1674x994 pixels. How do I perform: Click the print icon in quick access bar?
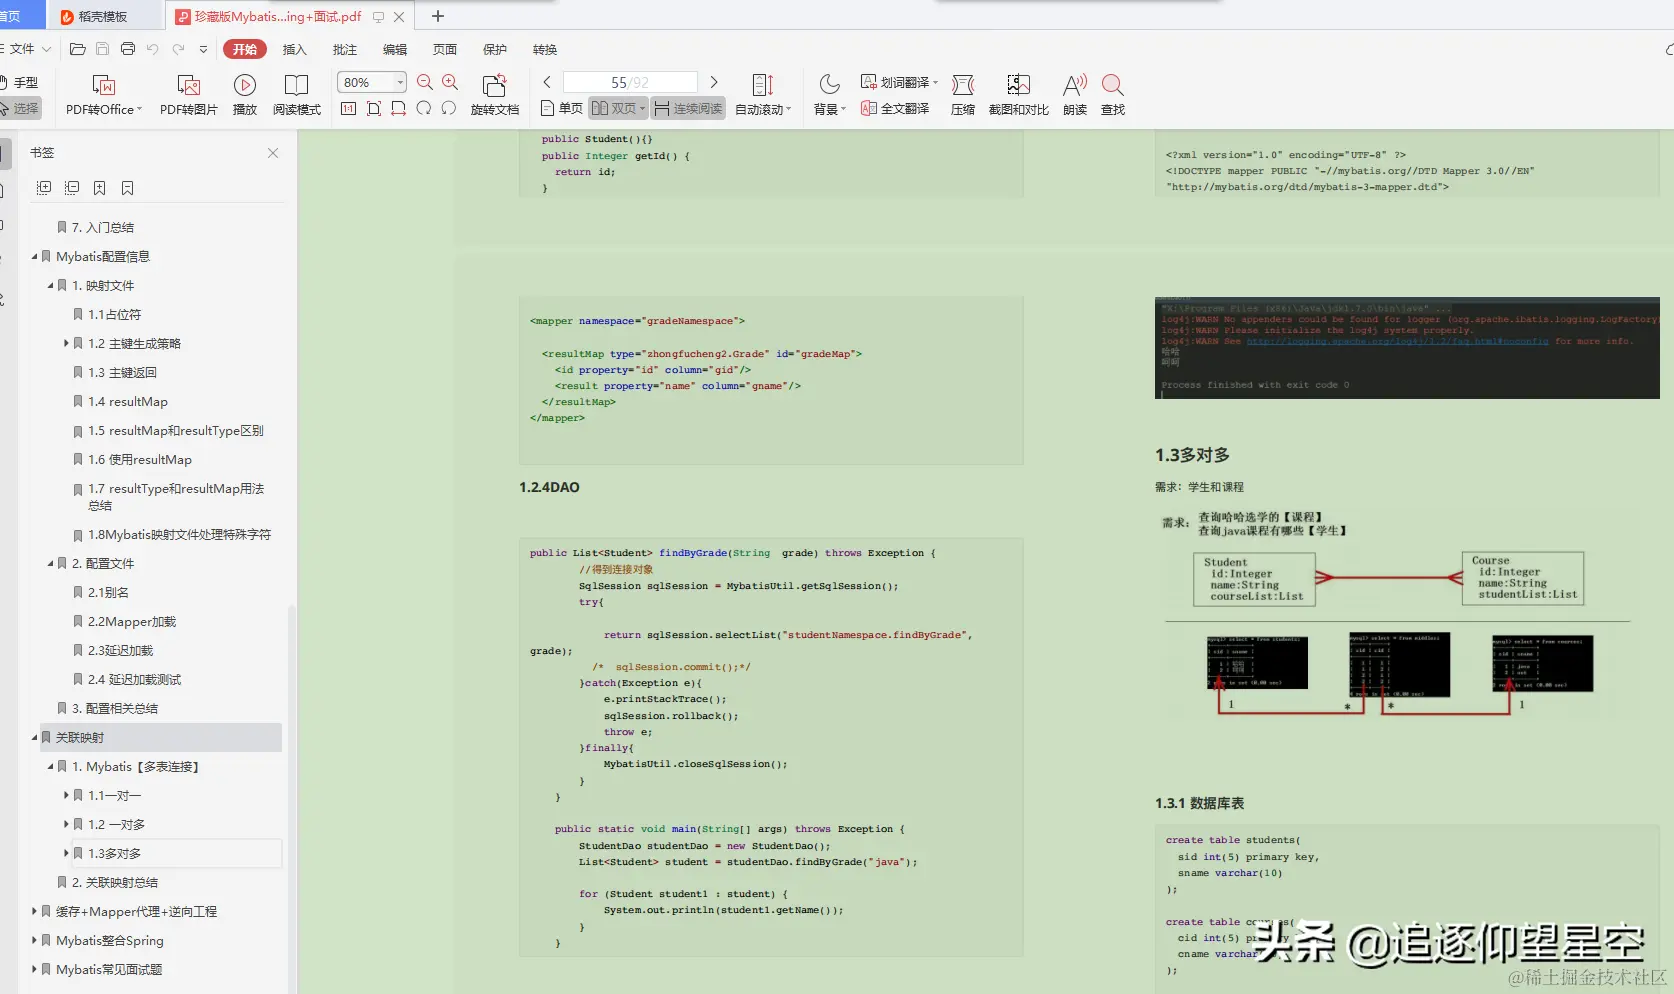coord(128,49)
